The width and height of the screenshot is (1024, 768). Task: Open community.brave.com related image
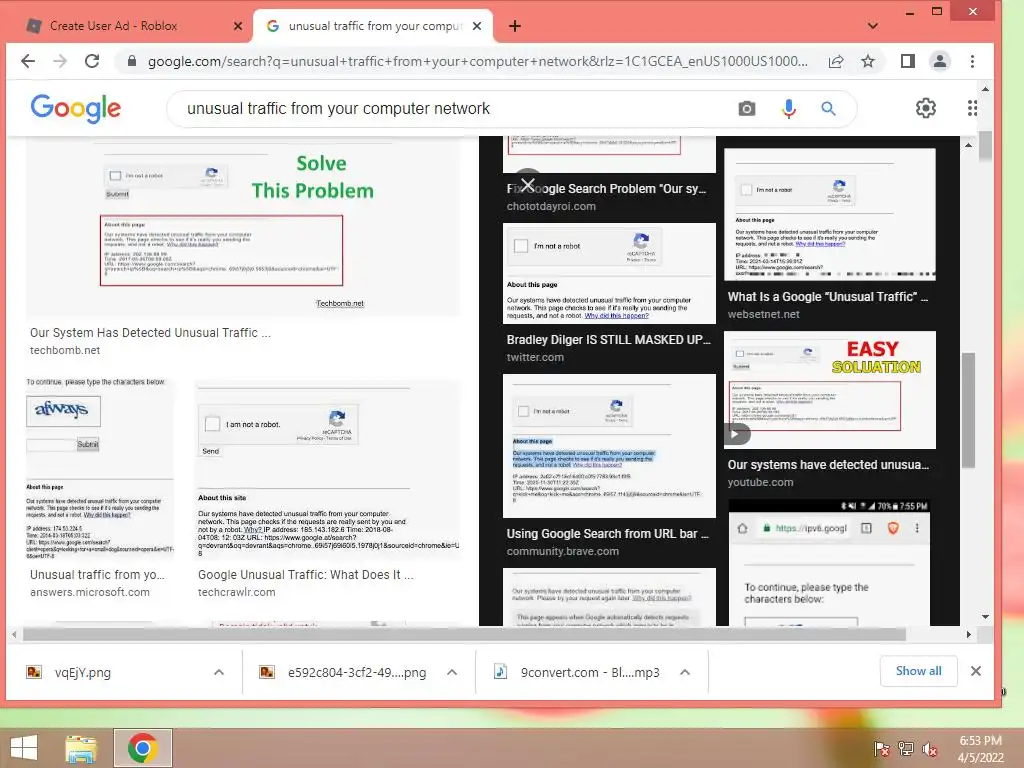[609, 445]
